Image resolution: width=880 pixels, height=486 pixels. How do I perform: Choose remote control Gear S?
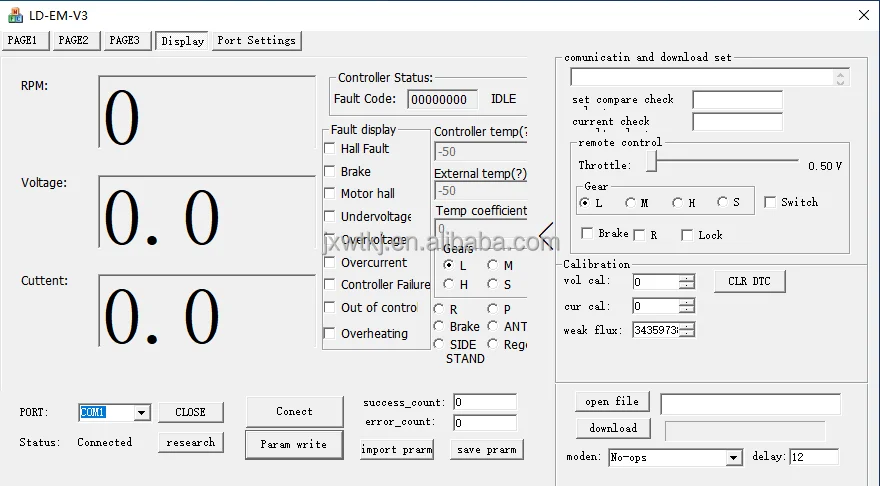[x=722, y=202]
